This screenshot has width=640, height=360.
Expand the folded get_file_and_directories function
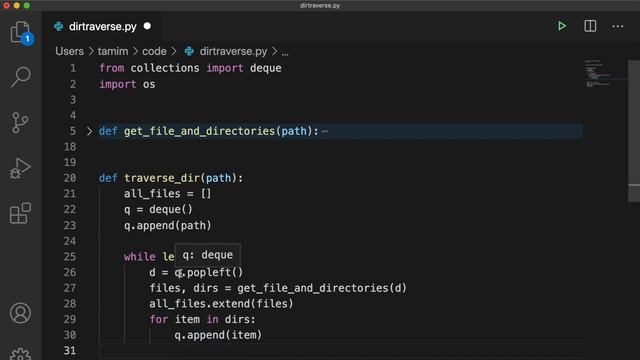pyautogui.click(x=89, y=131)
